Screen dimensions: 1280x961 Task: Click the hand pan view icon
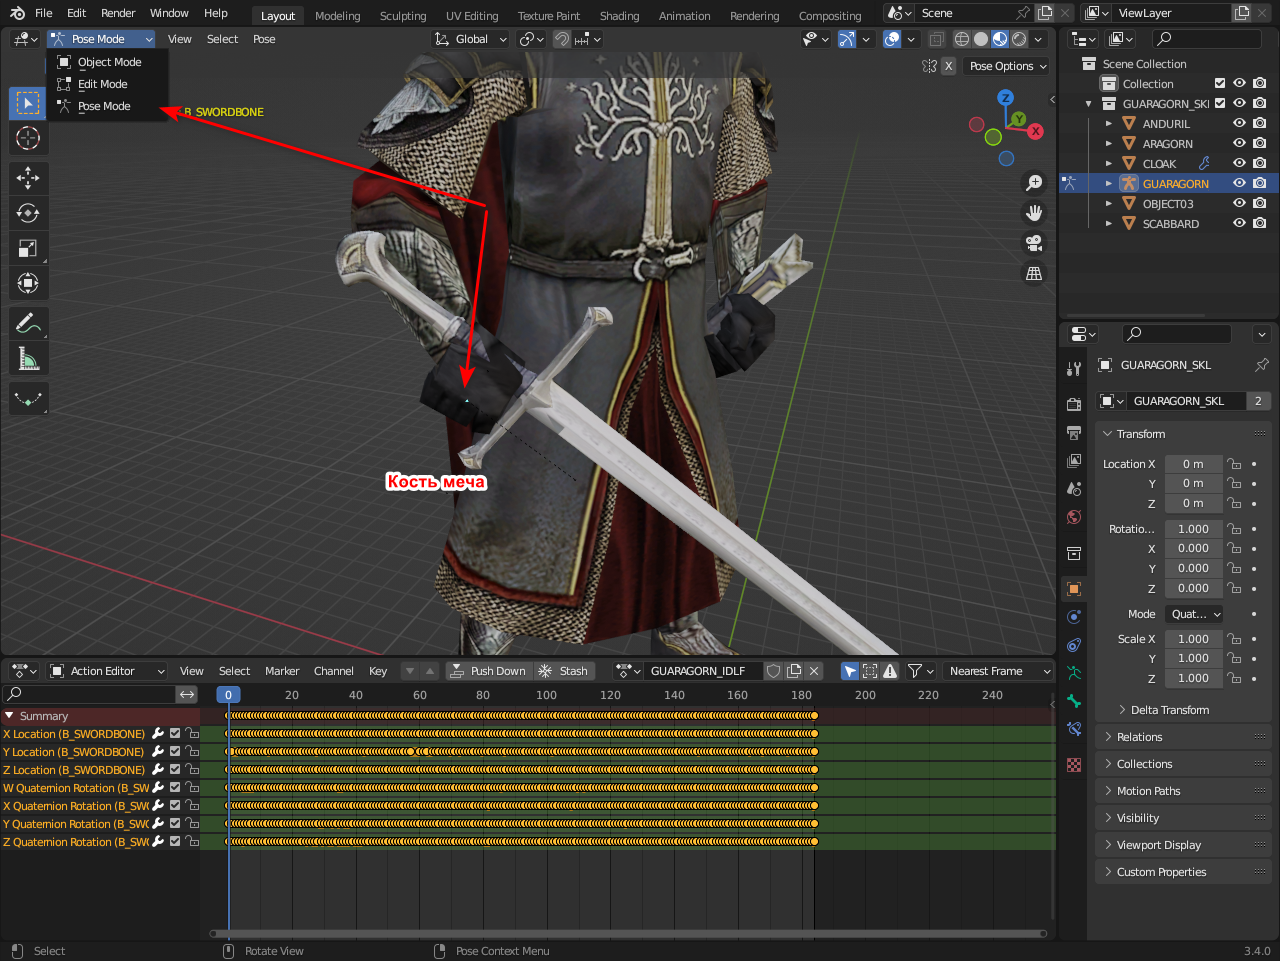click(x=1034, y=213)
